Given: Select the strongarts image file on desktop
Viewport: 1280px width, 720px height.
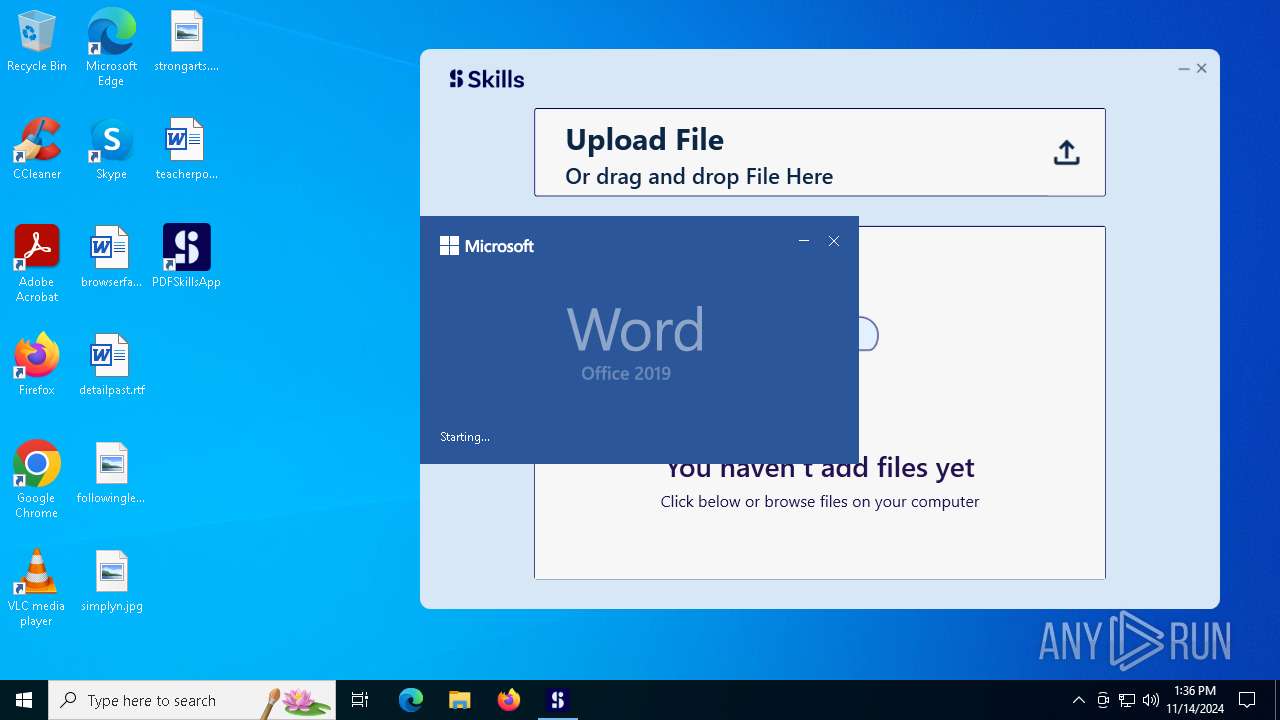Looking at the screenshot, I should click(186, 41).
